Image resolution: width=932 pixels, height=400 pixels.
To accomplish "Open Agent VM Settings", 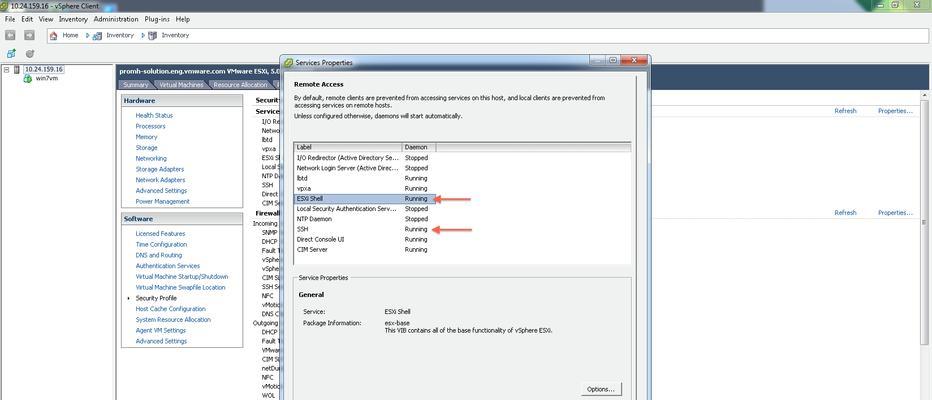I will 160,330.
